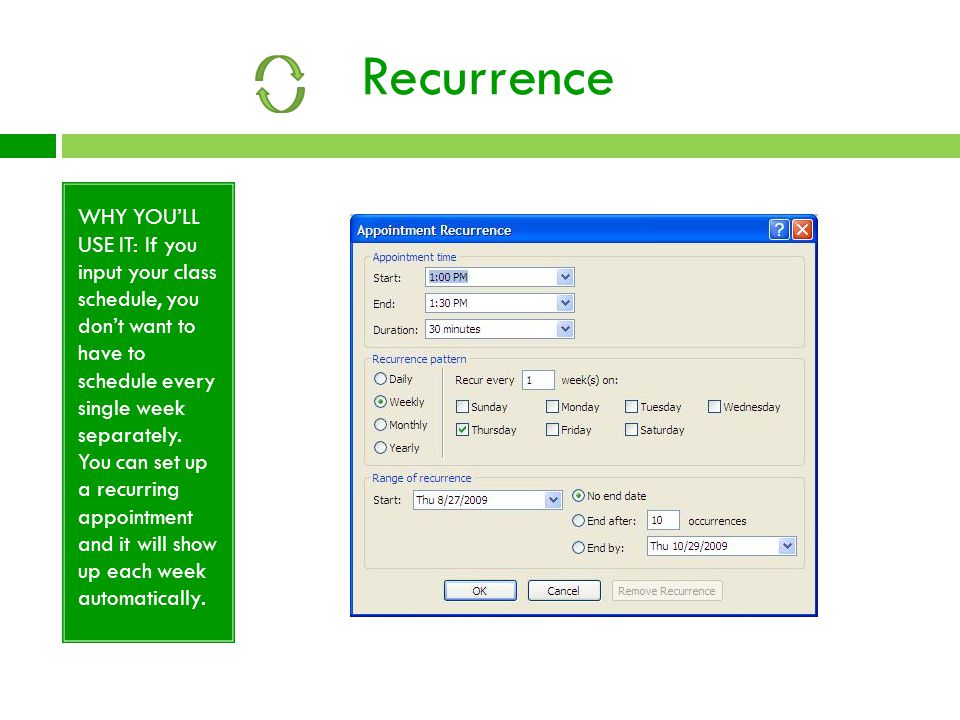Image resolution: width=960 pixels, height=720 pixels.
Task: Expand the Duration dropdown showing 30 minutes
Action: point(565,329)
